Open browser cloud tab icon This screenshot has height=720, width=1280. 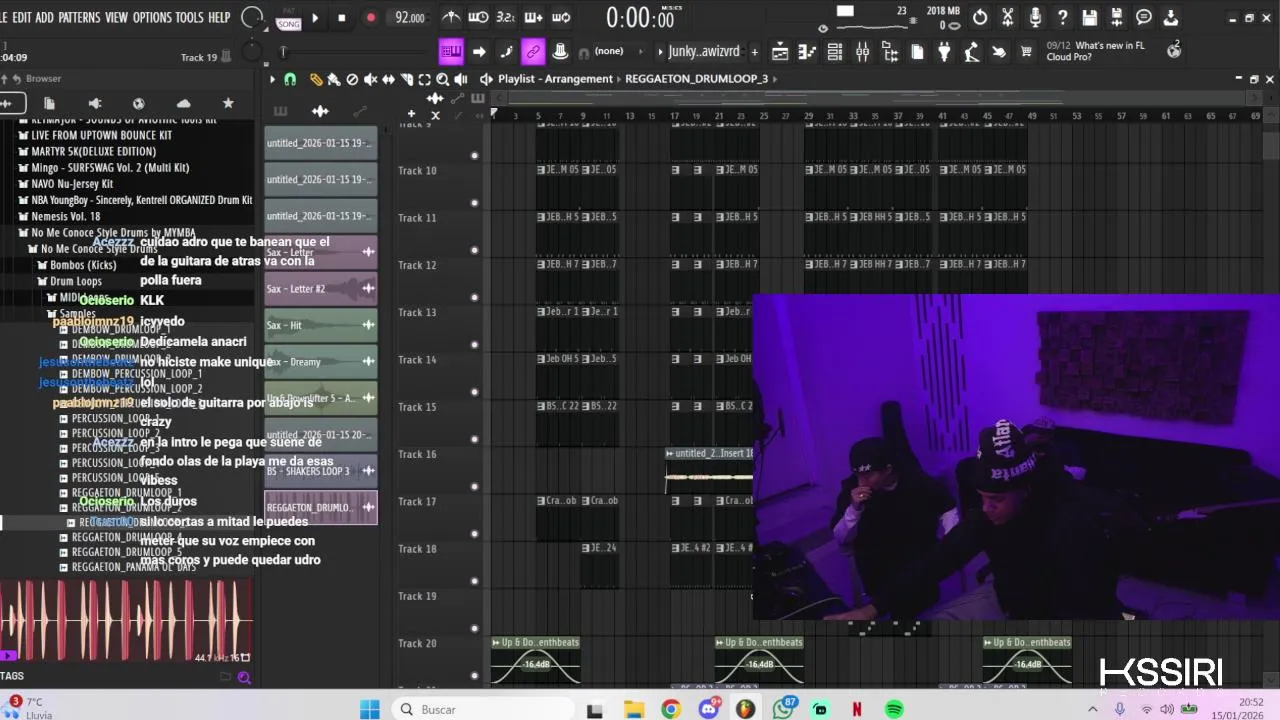(183, 103)
